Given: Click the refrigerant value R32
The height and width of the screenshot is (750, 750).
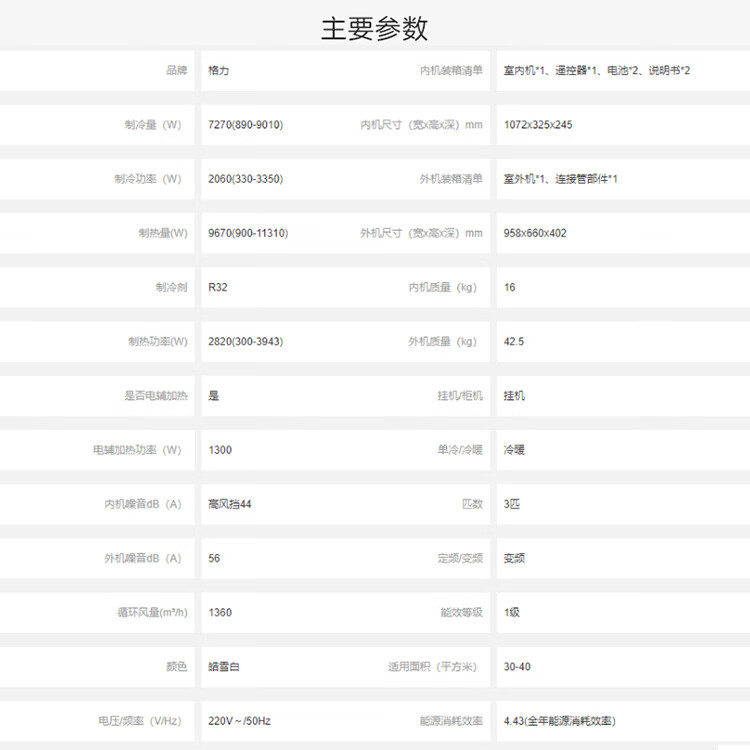Looking at the screenshot, I should (218, 287).
